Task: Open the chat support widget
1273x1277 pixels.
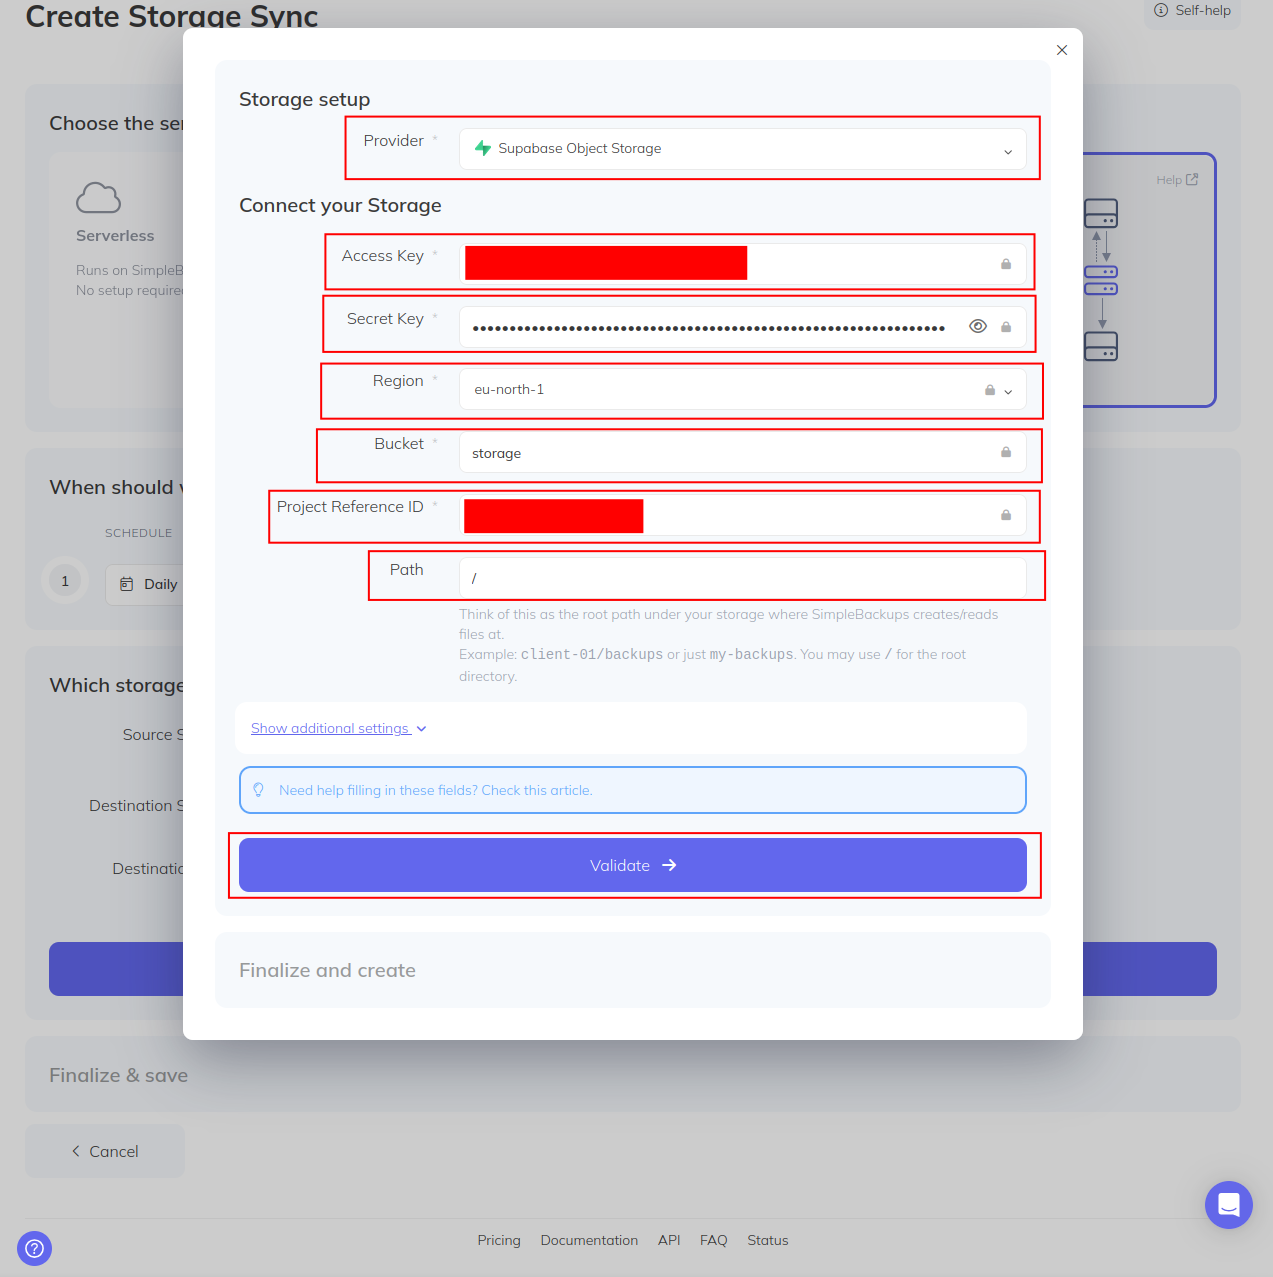Action: coord(1229,1205)
